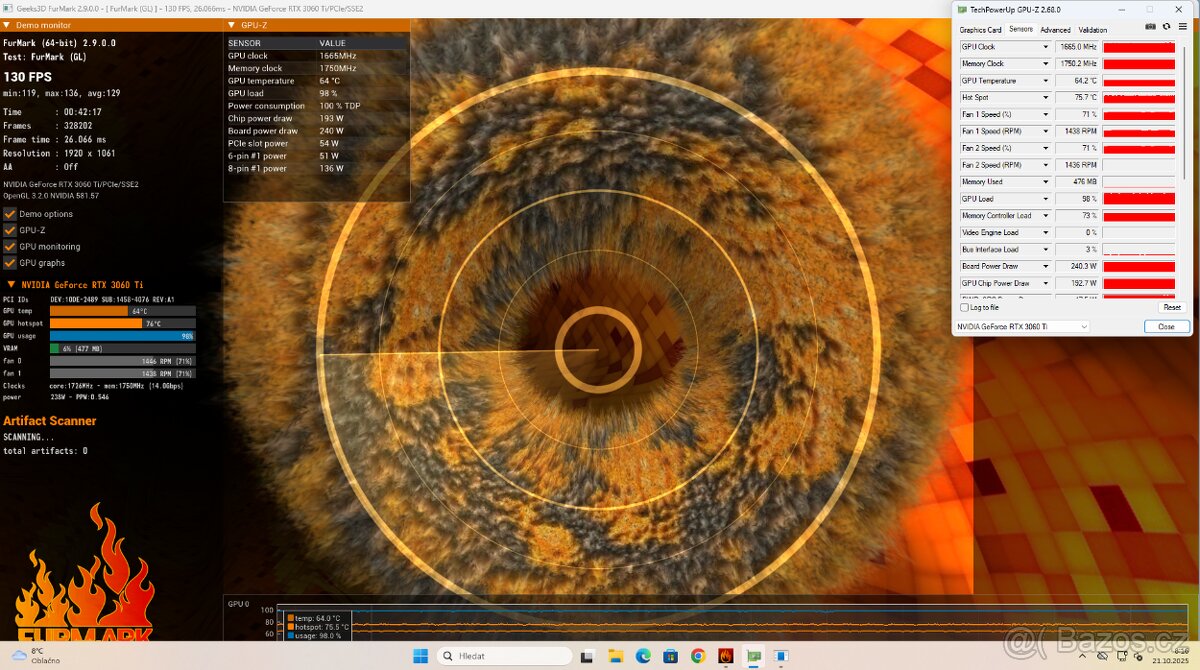The width and height of the screenshot is (1200, 670).
Task: Click the camera screenshot icon in GPU-Z
Action: 1150,26
